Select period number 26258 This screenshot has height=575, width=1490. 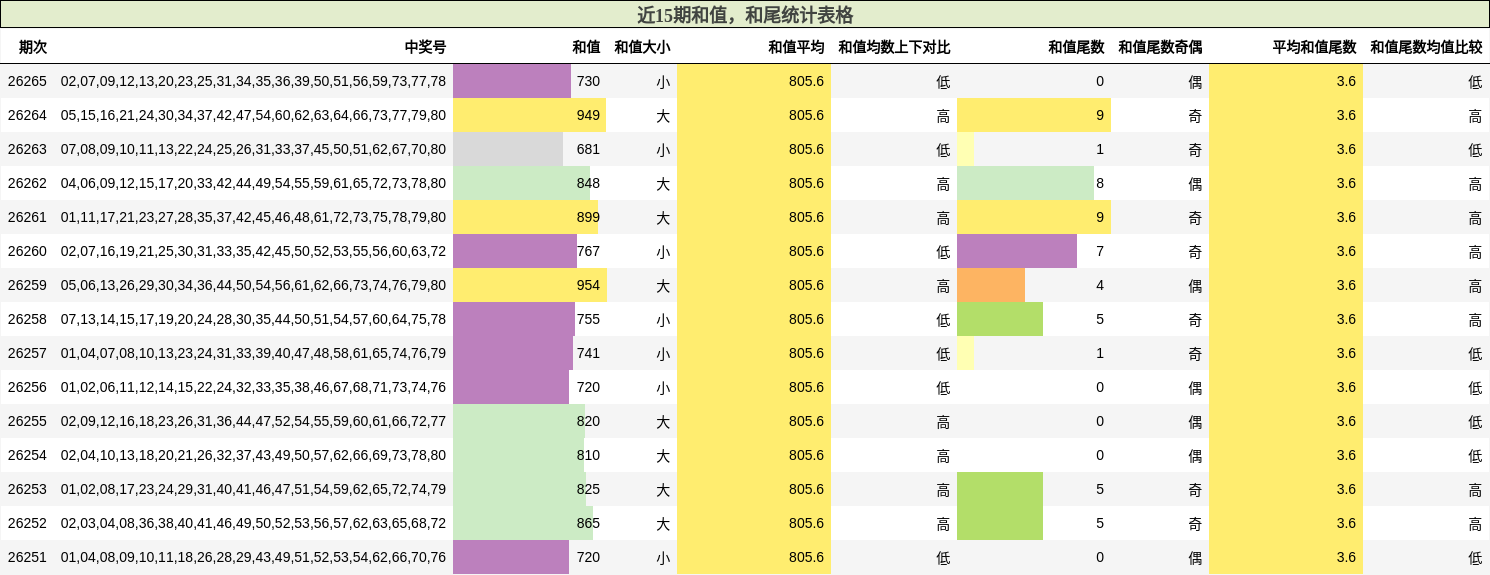[x=27, y=319]
